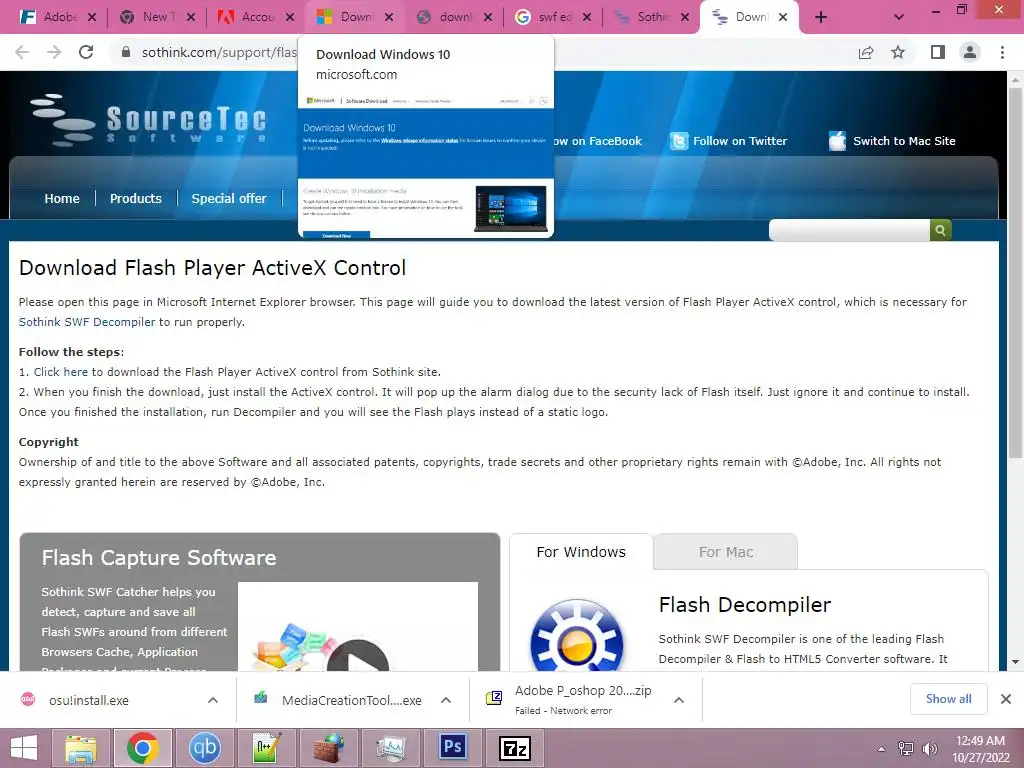This screenshot has width=1024, height=768.
Task: Expand options for Adobe zip download
Action: (x=679, y=700)
